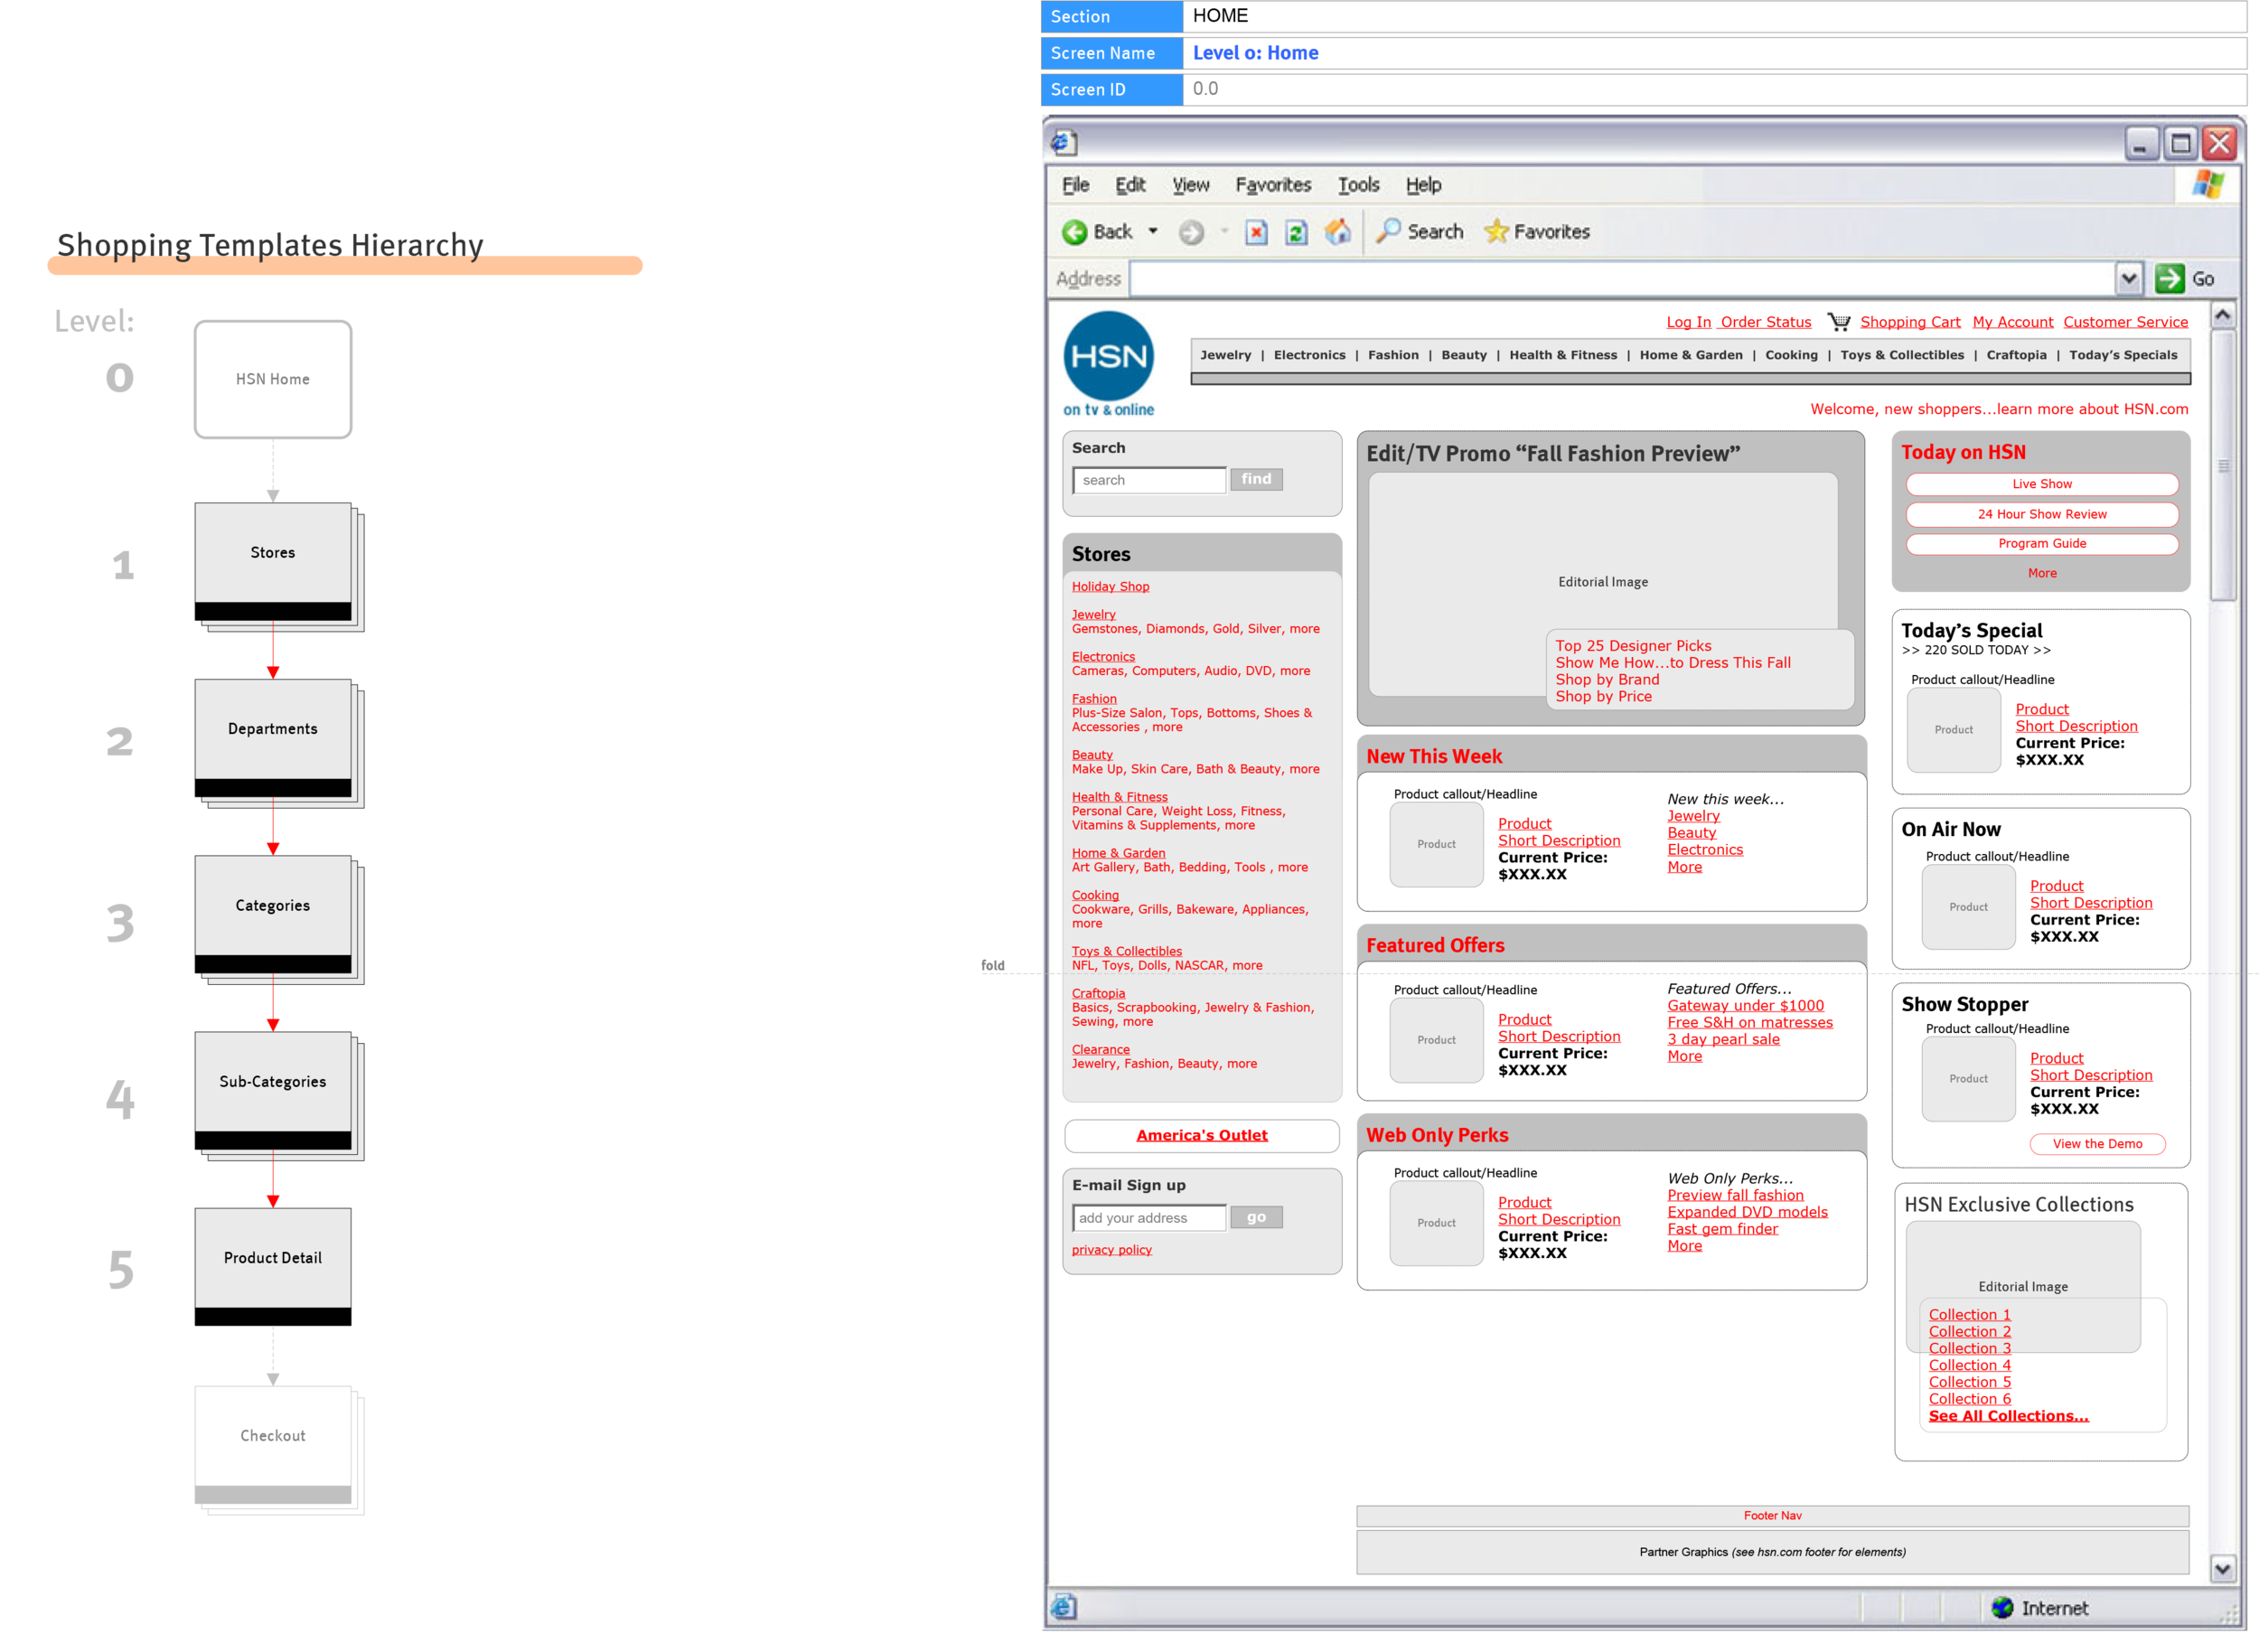Click the green Go arrow icon

[x=2169, y=278]
